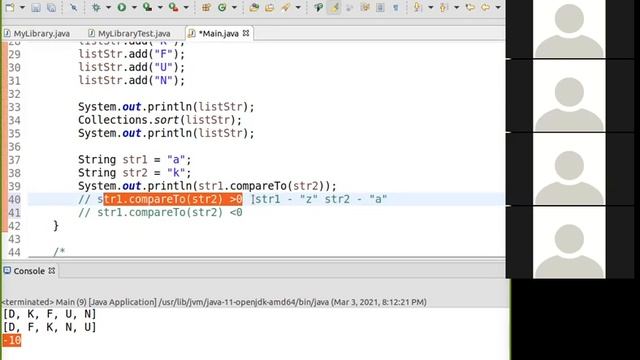This screenshot has width=640, height=360.
Task: Click console output [D, F, K, N, U]
Action: tap(49, 327)
